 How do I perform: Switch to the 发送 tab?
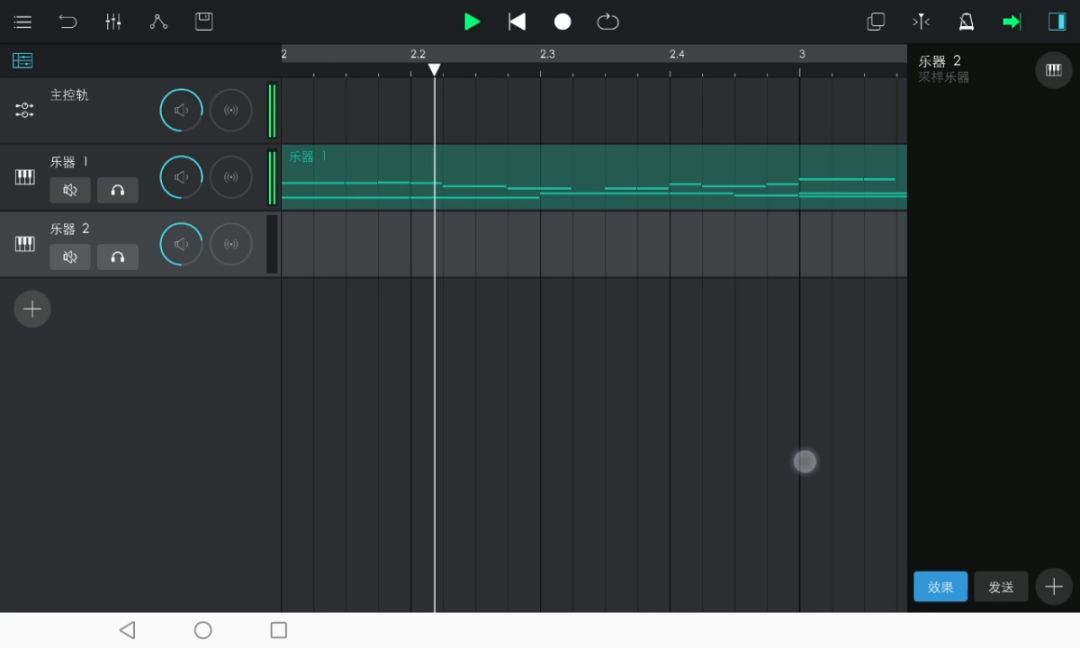[1001, 587]
